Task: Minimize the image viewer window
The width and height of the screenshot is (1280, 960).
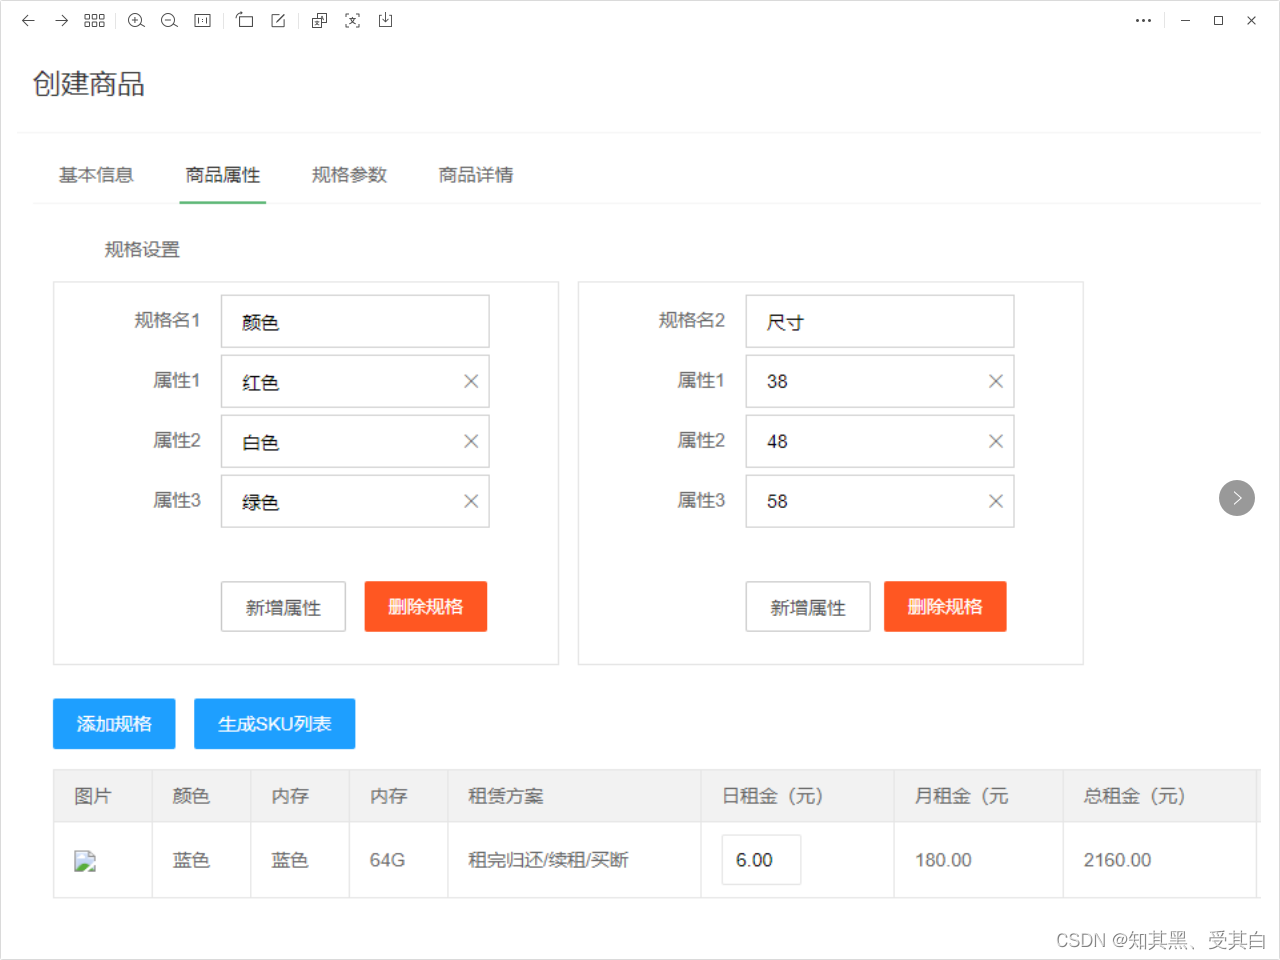Action: pos(1185,20)
